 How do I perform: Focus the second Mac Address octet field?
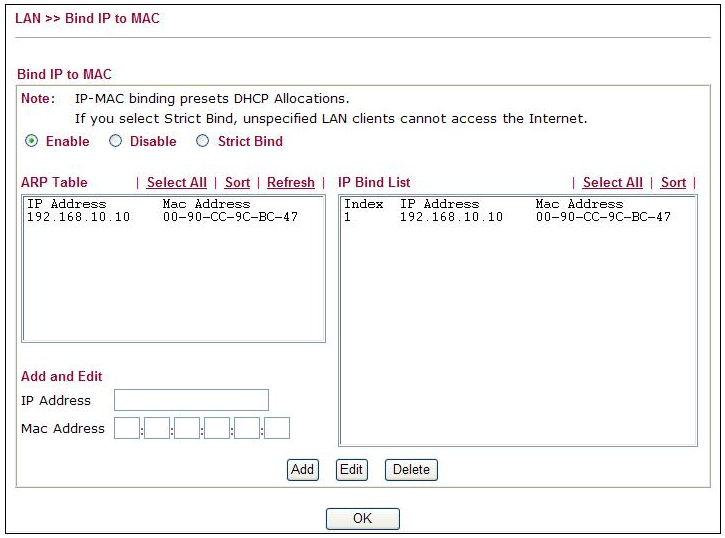point(157,429)
